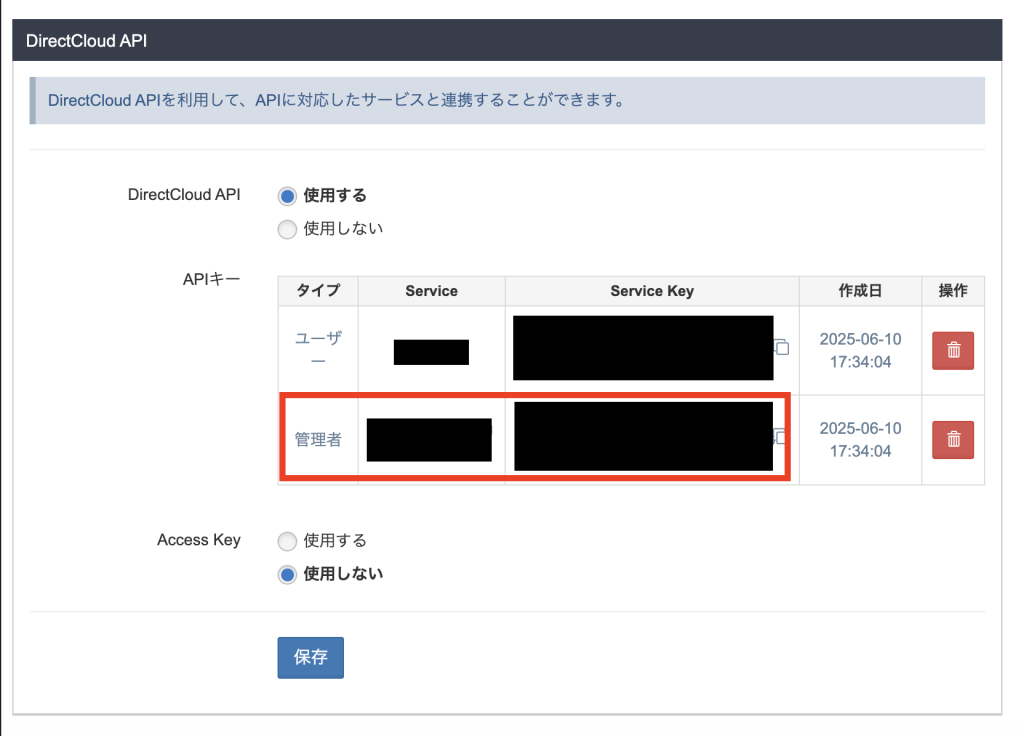Screen dimensions: 1024x736
Task: Delete the ユーザー API key with trash icon
Action: pos(952,350)
